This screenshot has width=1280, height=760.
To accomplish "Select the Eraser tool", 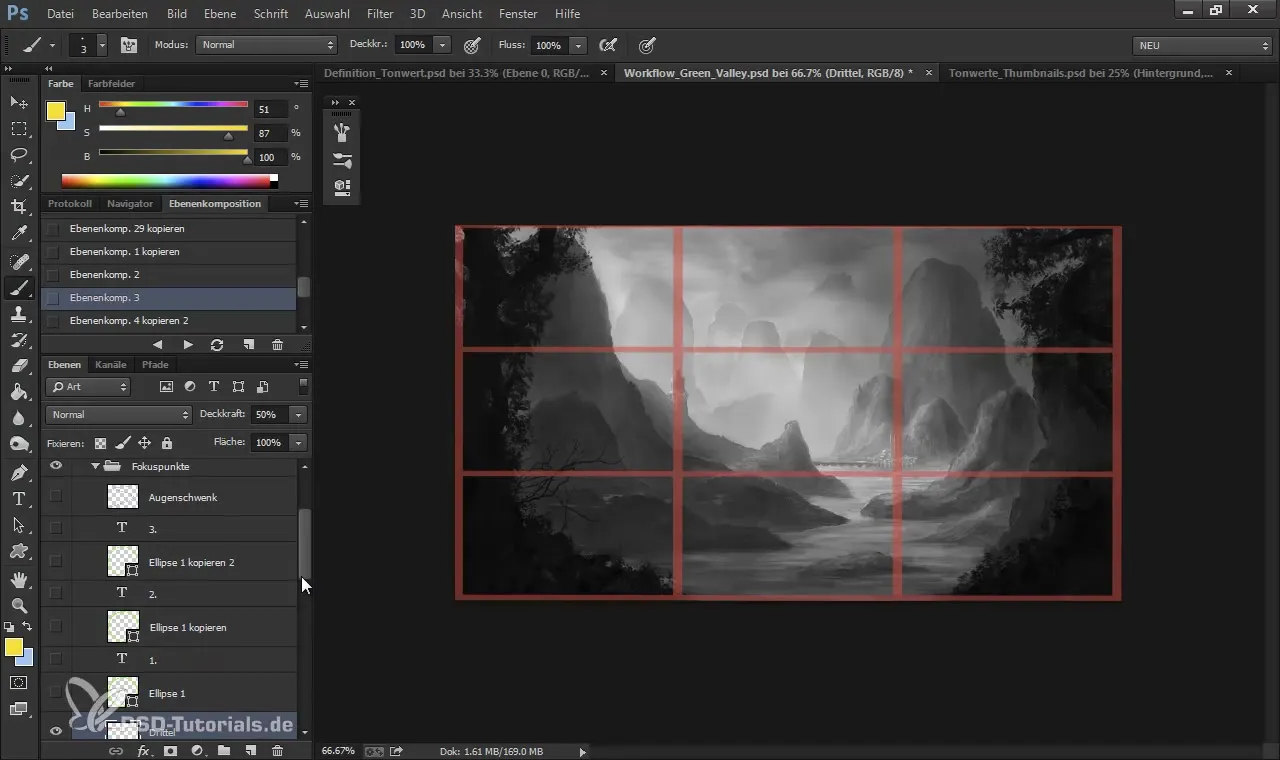I will point(19,366).
